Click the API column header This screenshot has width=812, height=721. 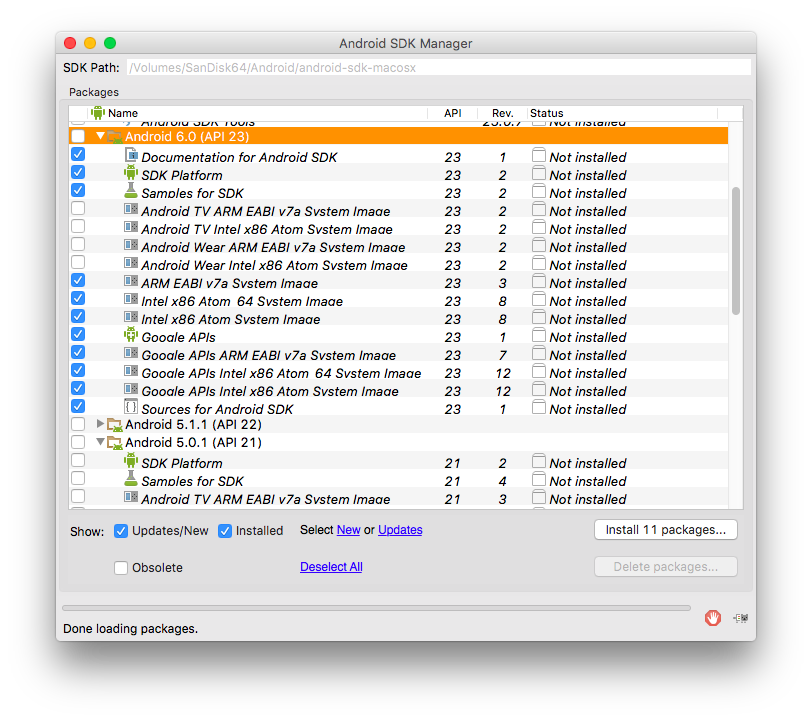pyautogui.click(x=453, y=113)
